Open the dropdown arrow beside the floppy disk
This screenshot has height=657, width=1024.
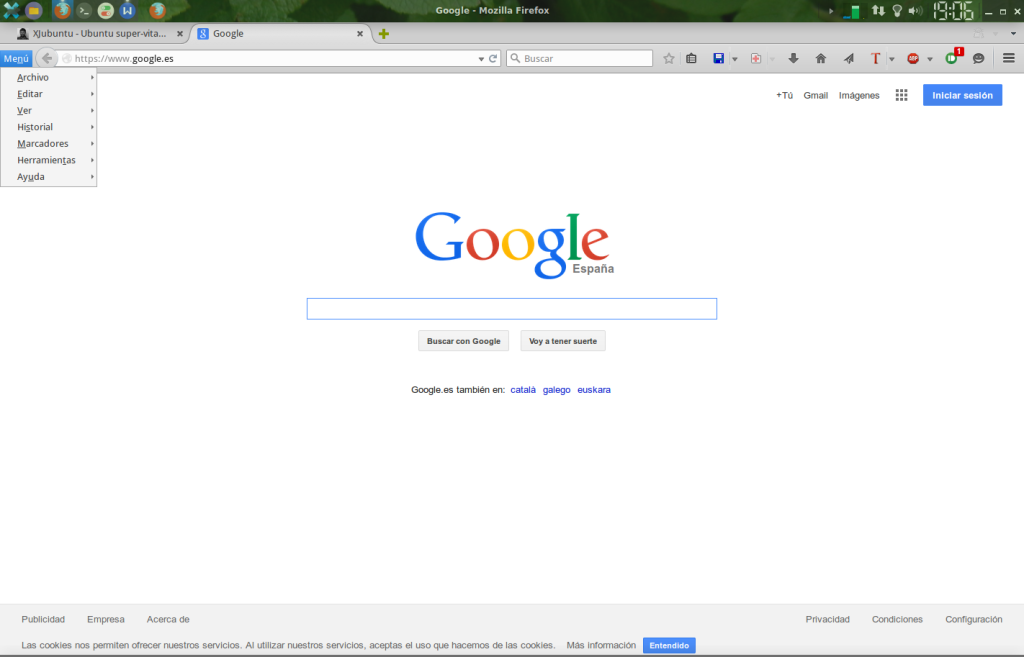point(735,59)
